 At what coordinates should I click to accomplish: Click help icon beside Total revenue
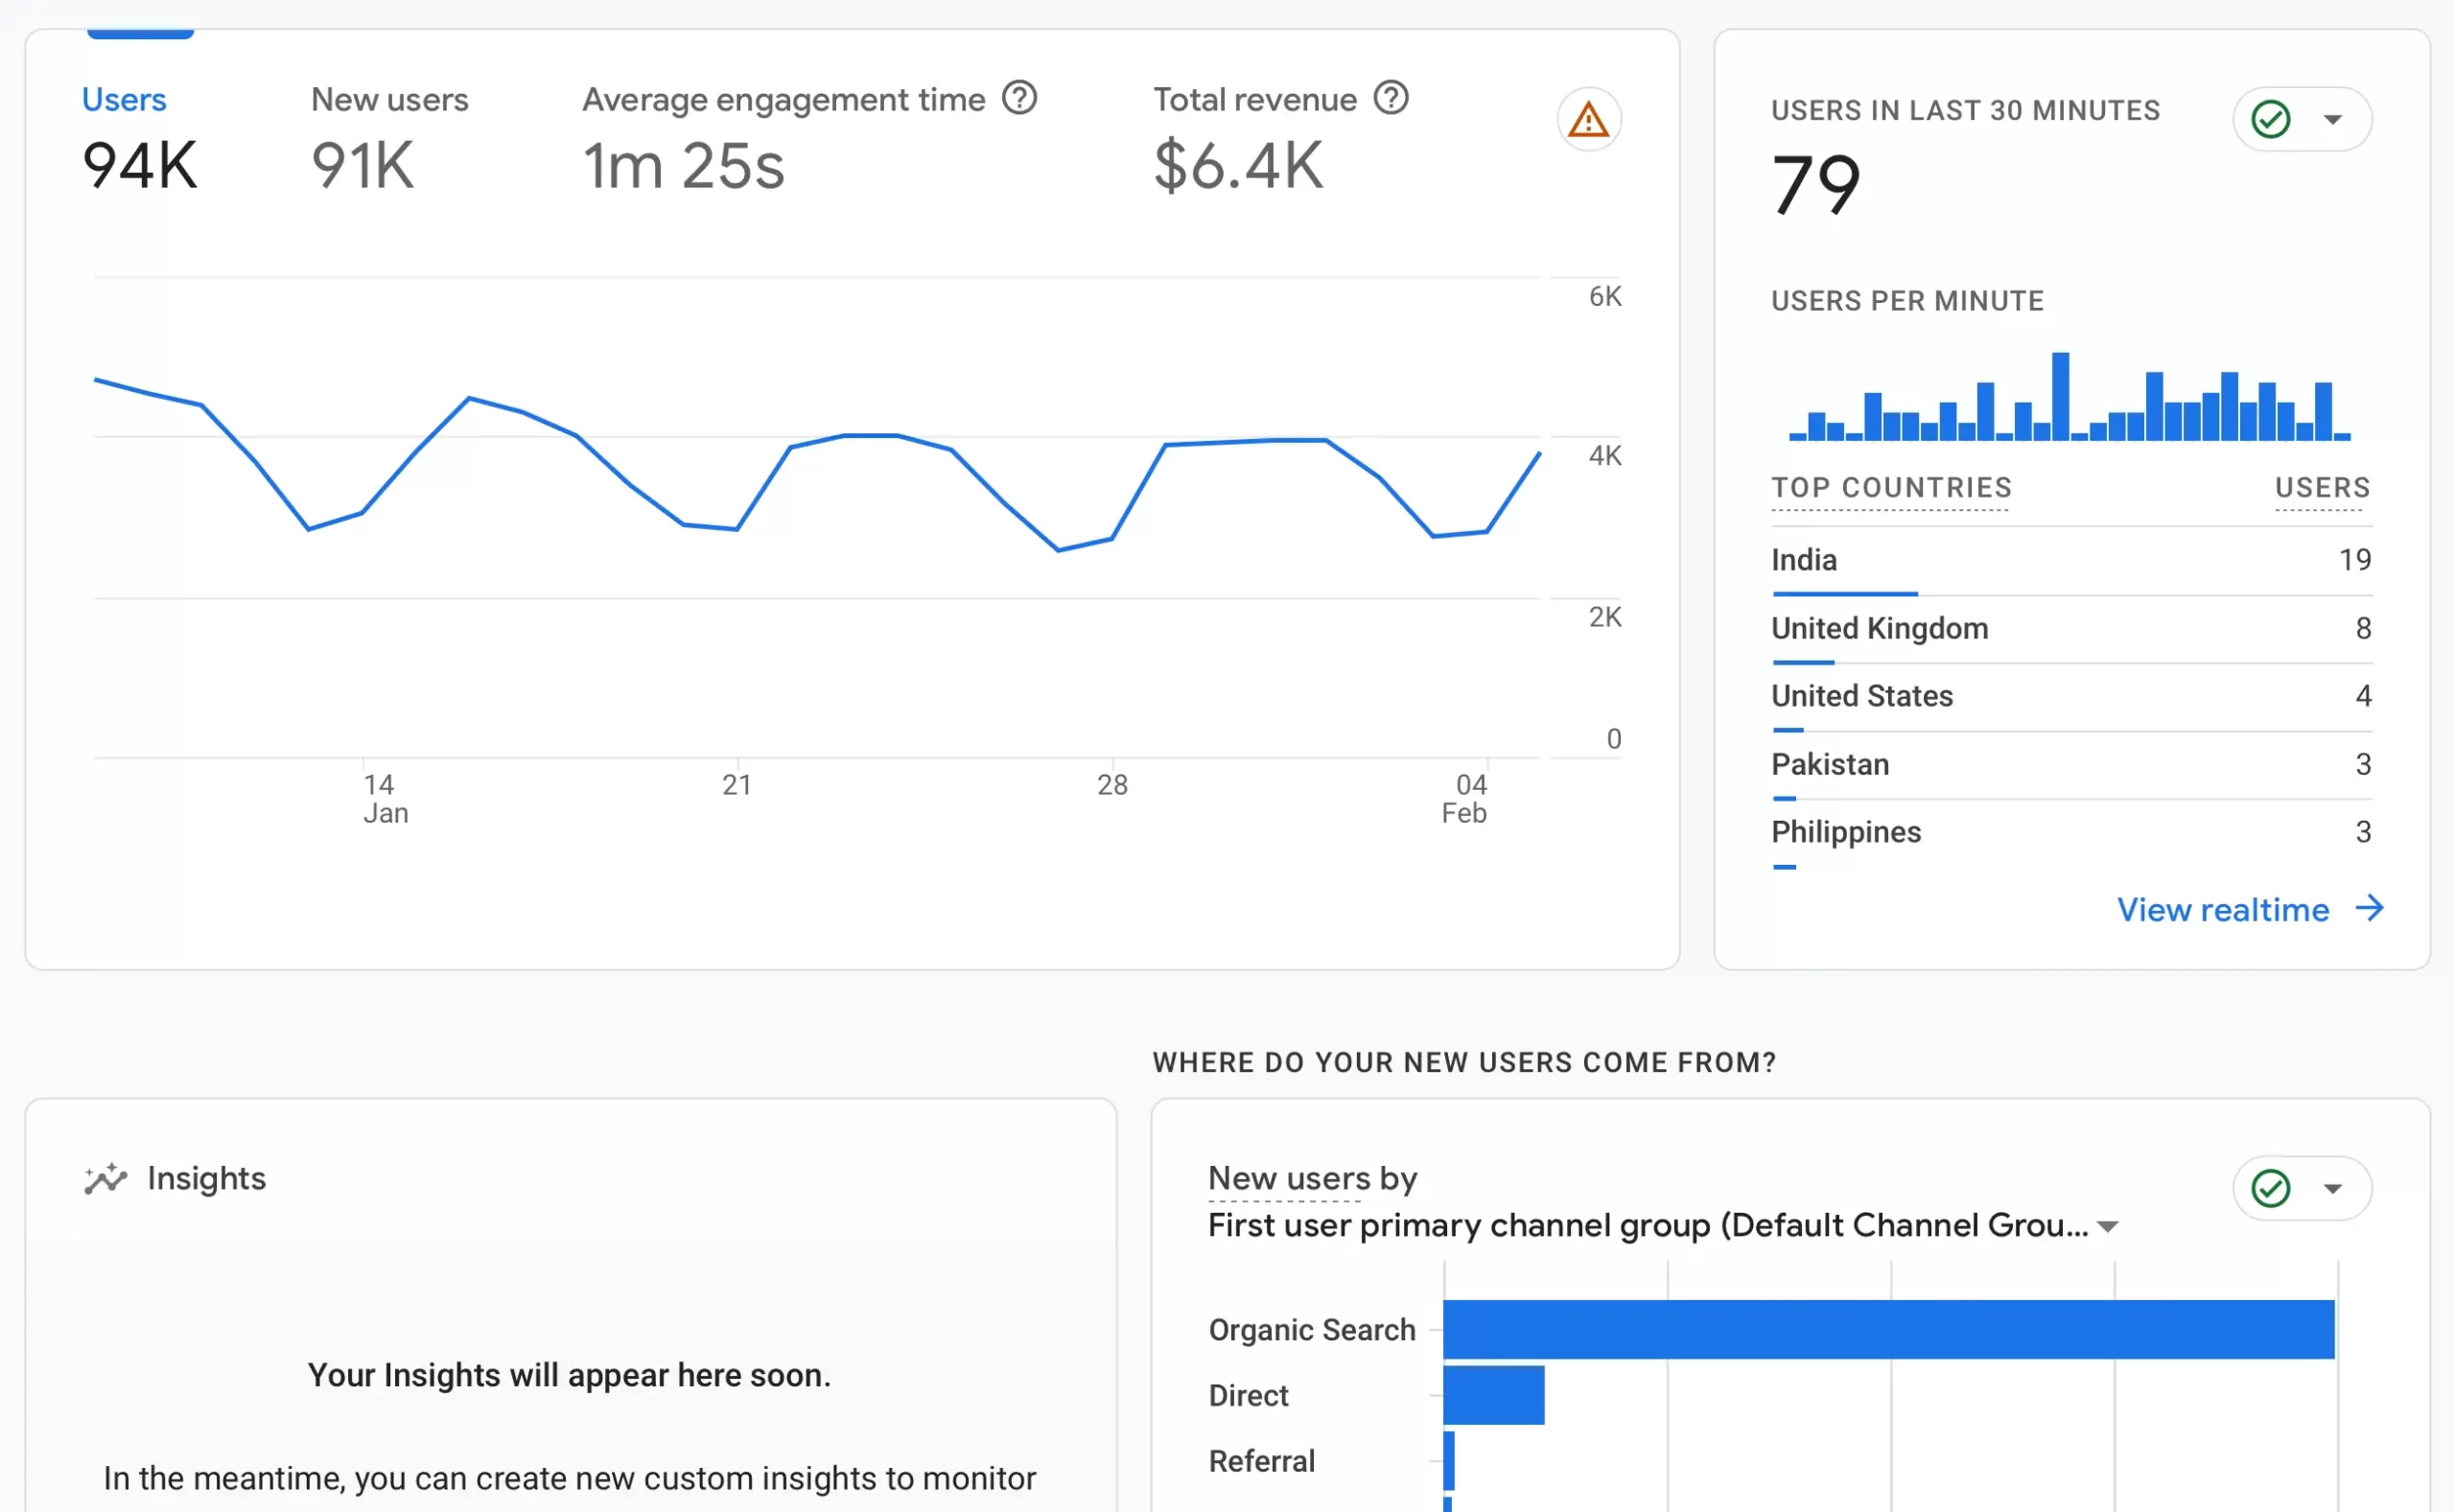(x=1390, y=98)
